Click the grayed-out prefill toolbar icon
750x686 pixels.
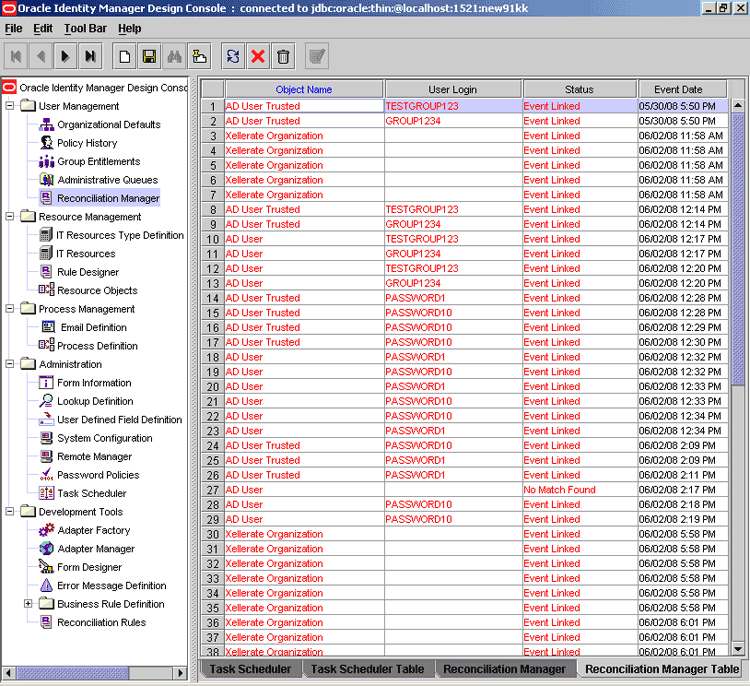(x=317, y=56)
